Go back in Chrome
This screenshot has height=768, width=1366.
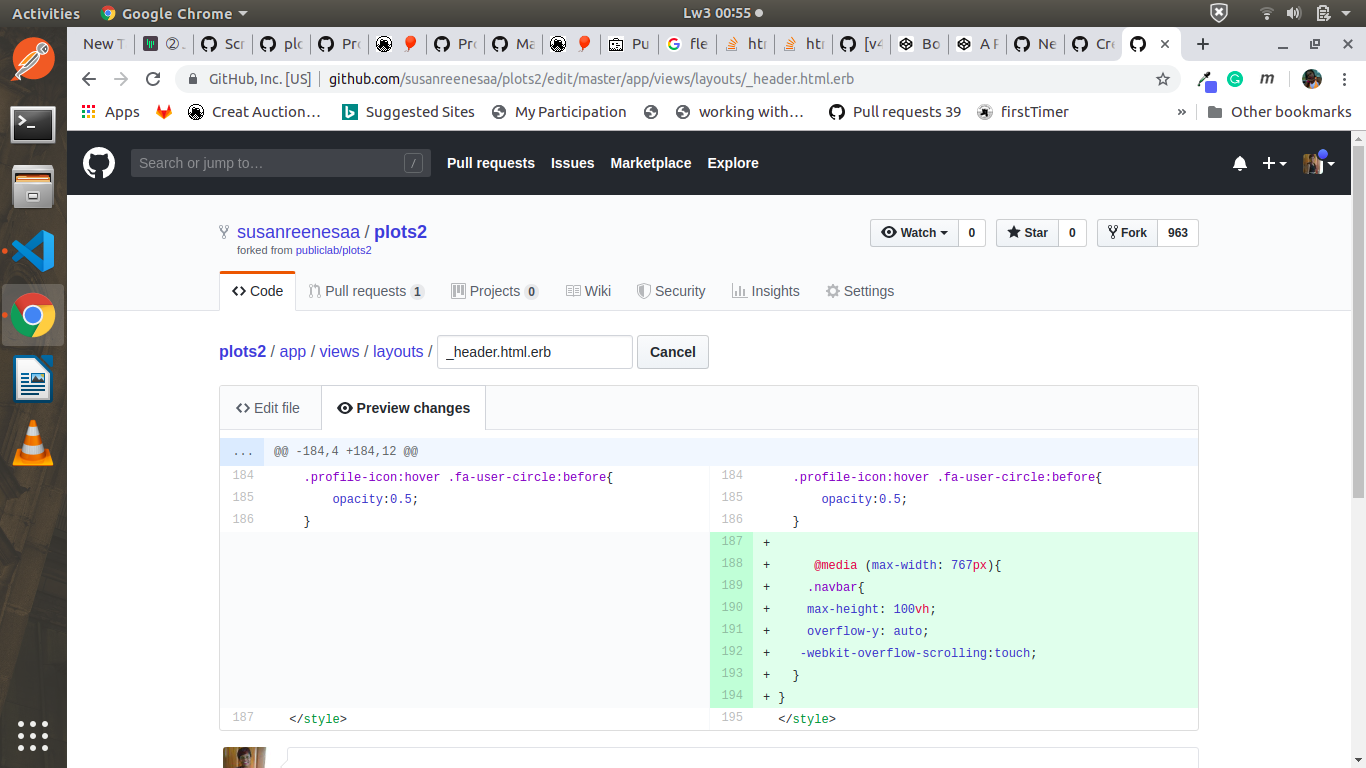[x=89, y=79]
